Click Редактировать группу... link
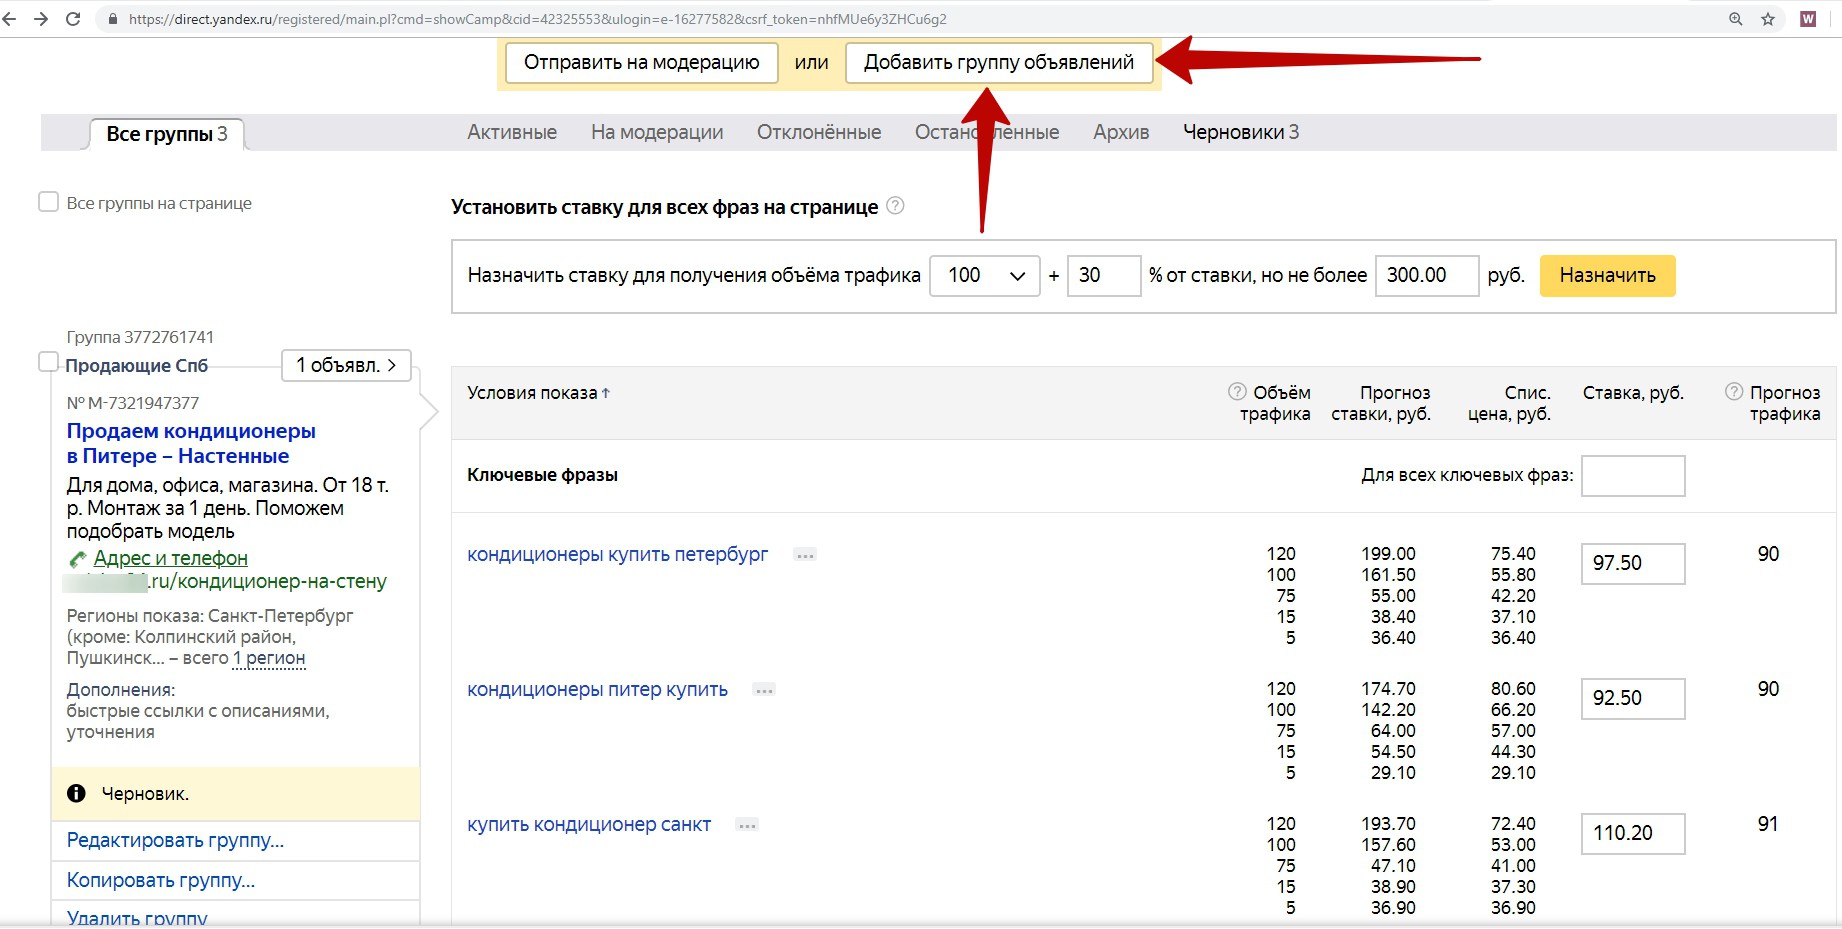 175,840
